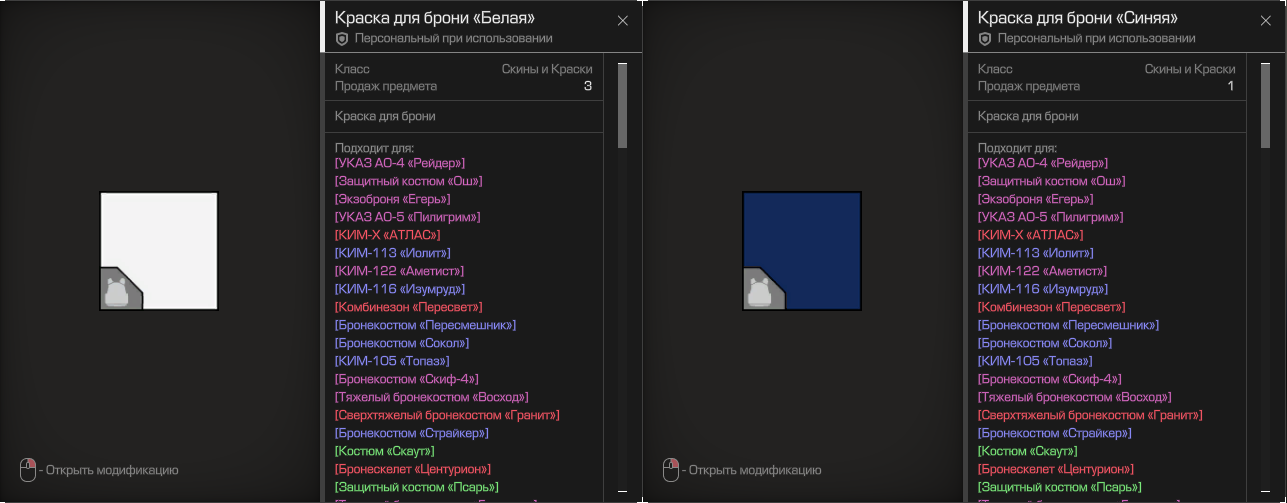Click «Скины и Краски» class value in «Синяя» panel
This screenshot has height=503, width=1287.
click(x=1190, y=69)
